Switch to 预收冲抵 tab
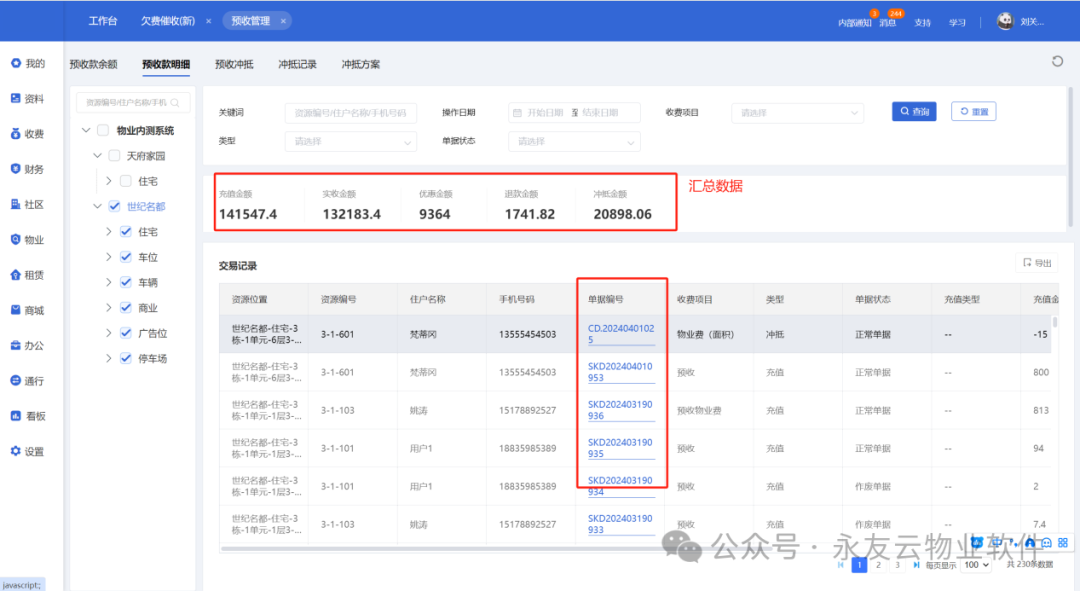The height and width of the screenshot is (591, 1080). click(234, 64)
